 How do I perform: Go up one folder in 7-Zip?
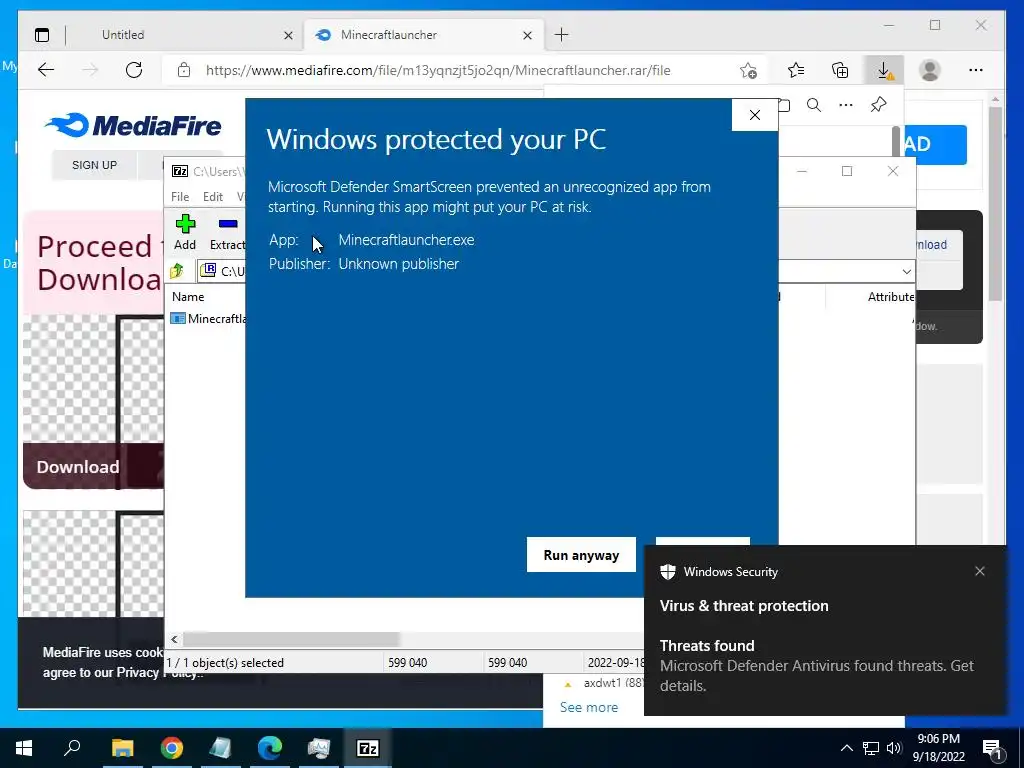pos(177,271)
